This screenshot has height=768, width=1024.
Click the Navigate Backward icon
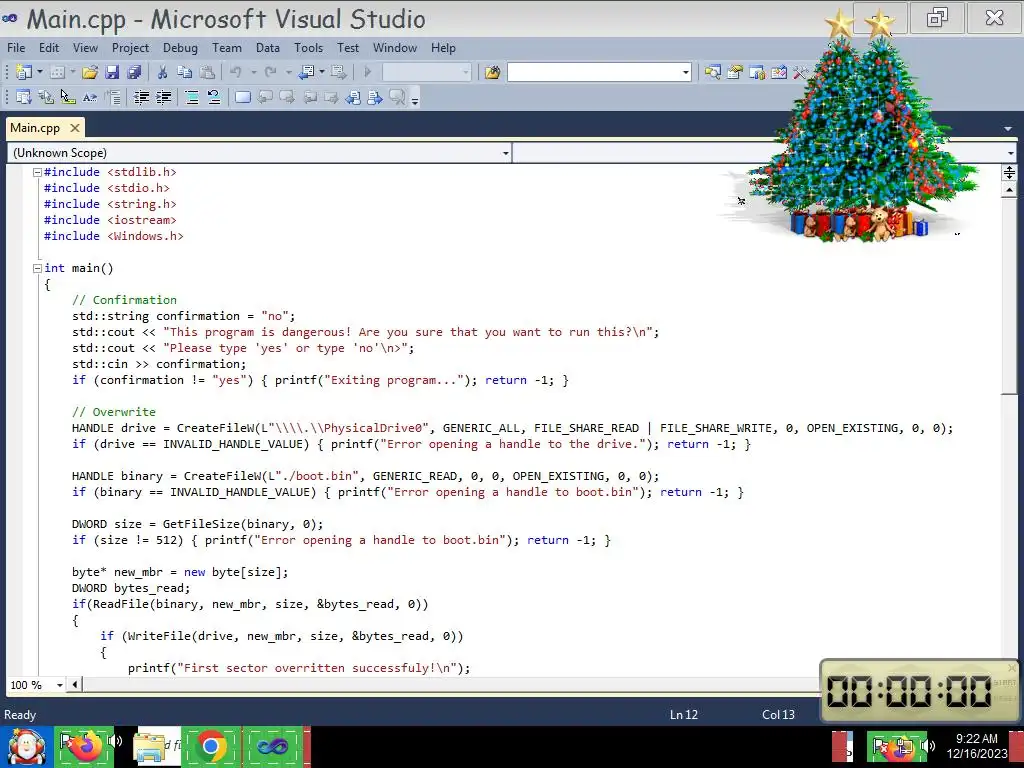[306, 72]
